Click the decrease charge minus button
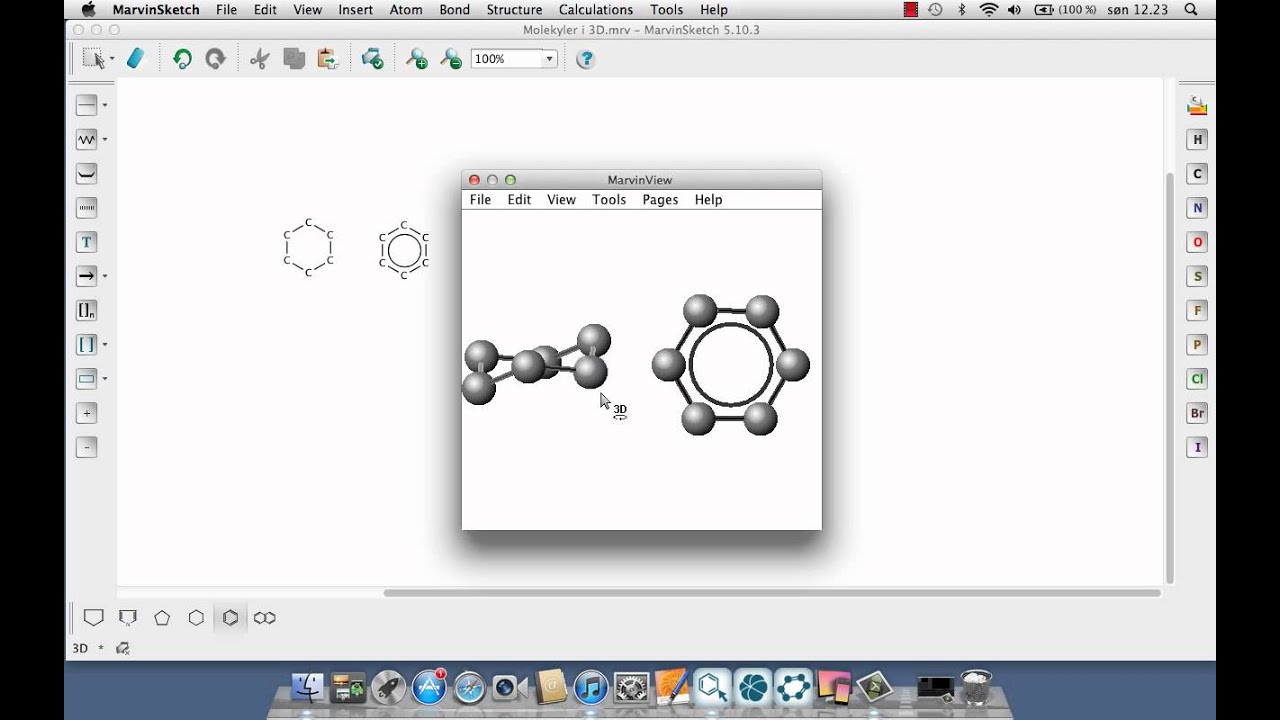The height and width of the screenshot is (720, 1280). (87, 447)
